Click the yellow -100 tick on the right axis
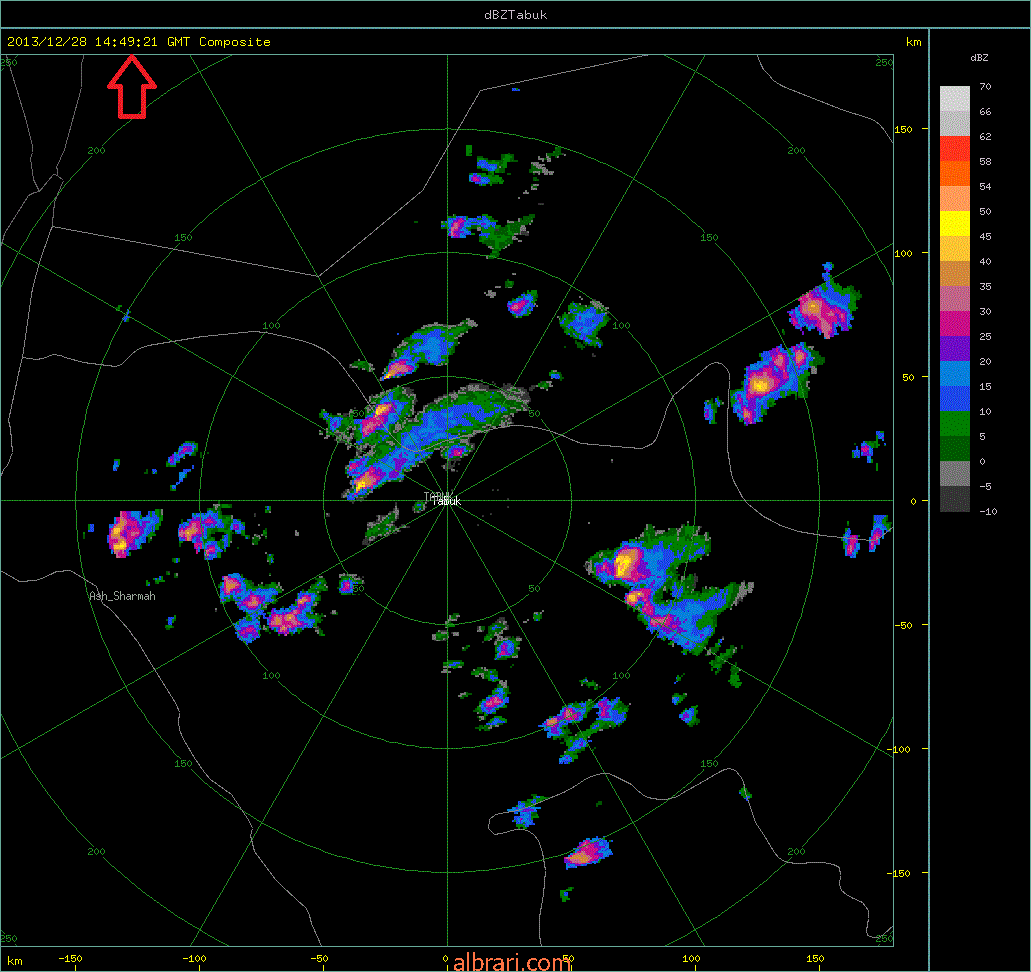 [x=900, y=749]
